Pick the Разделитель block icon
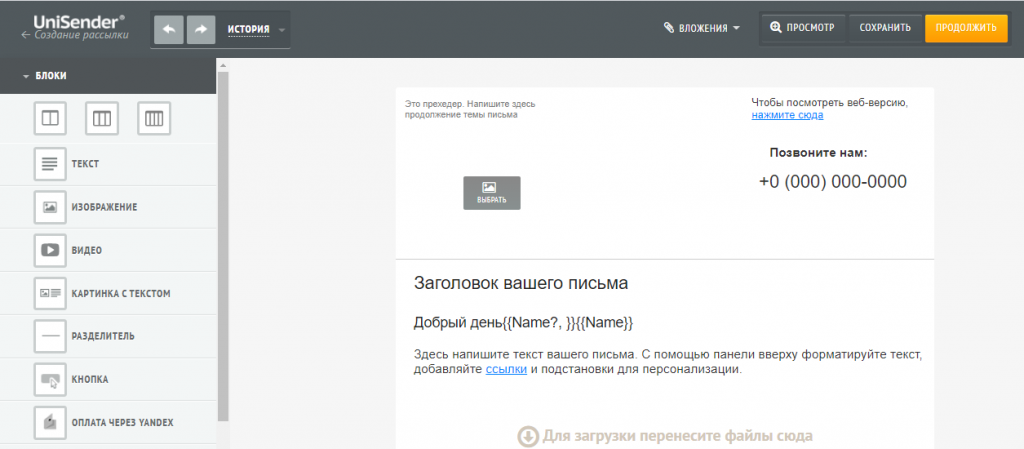Screen dimensions: 1024x449 49,336
